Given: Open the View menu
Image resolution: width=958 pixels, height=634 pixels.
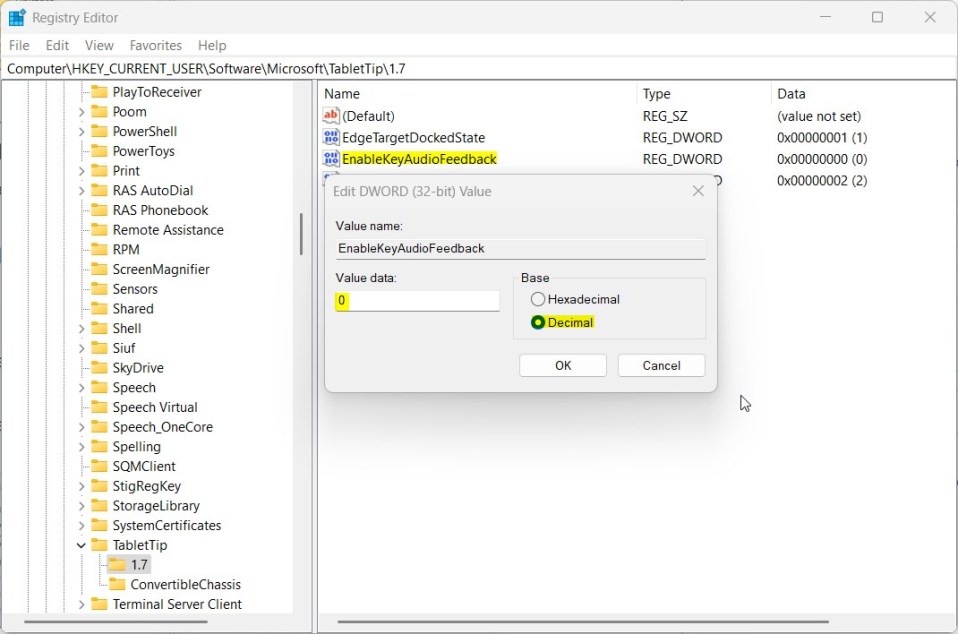Looking at the screenshot, I should (x=99, y=45).
